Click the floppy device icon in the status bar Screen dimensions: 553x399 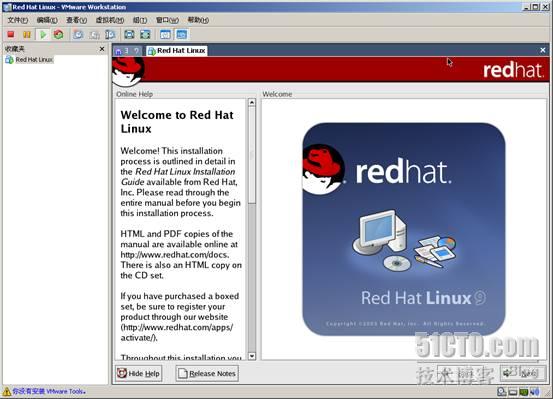[x=513, y=392]
